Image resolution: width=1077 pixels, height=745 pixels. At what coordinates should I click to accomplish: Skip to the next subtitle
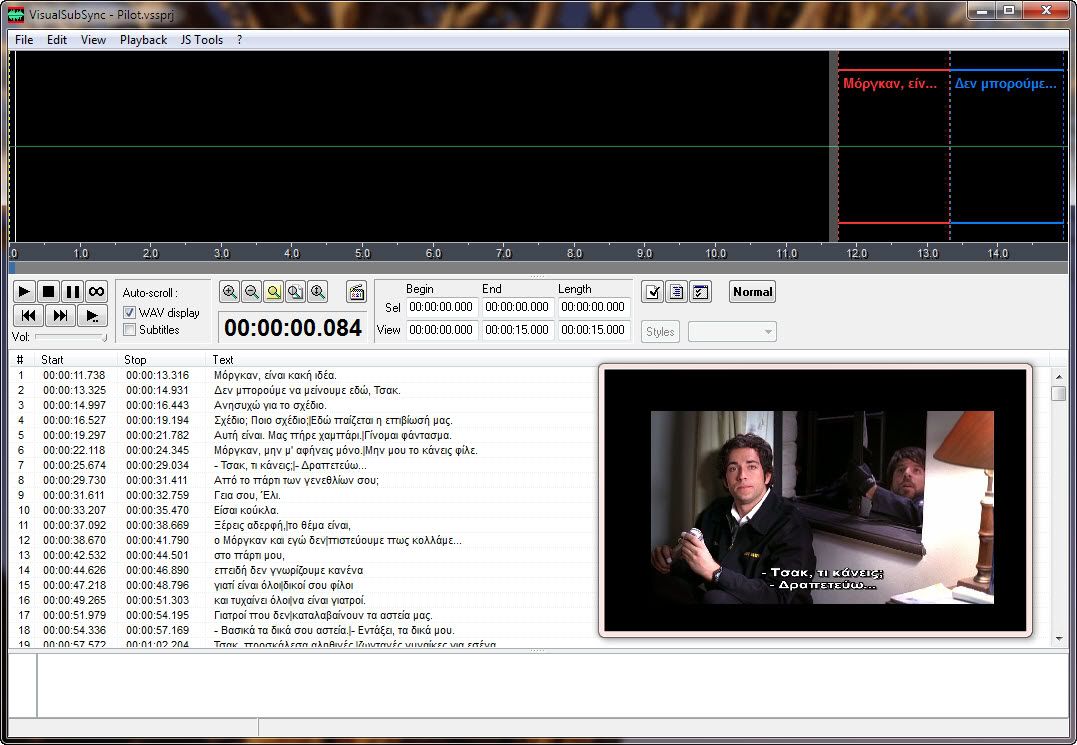pyautogui.click(x=60, y=316)
